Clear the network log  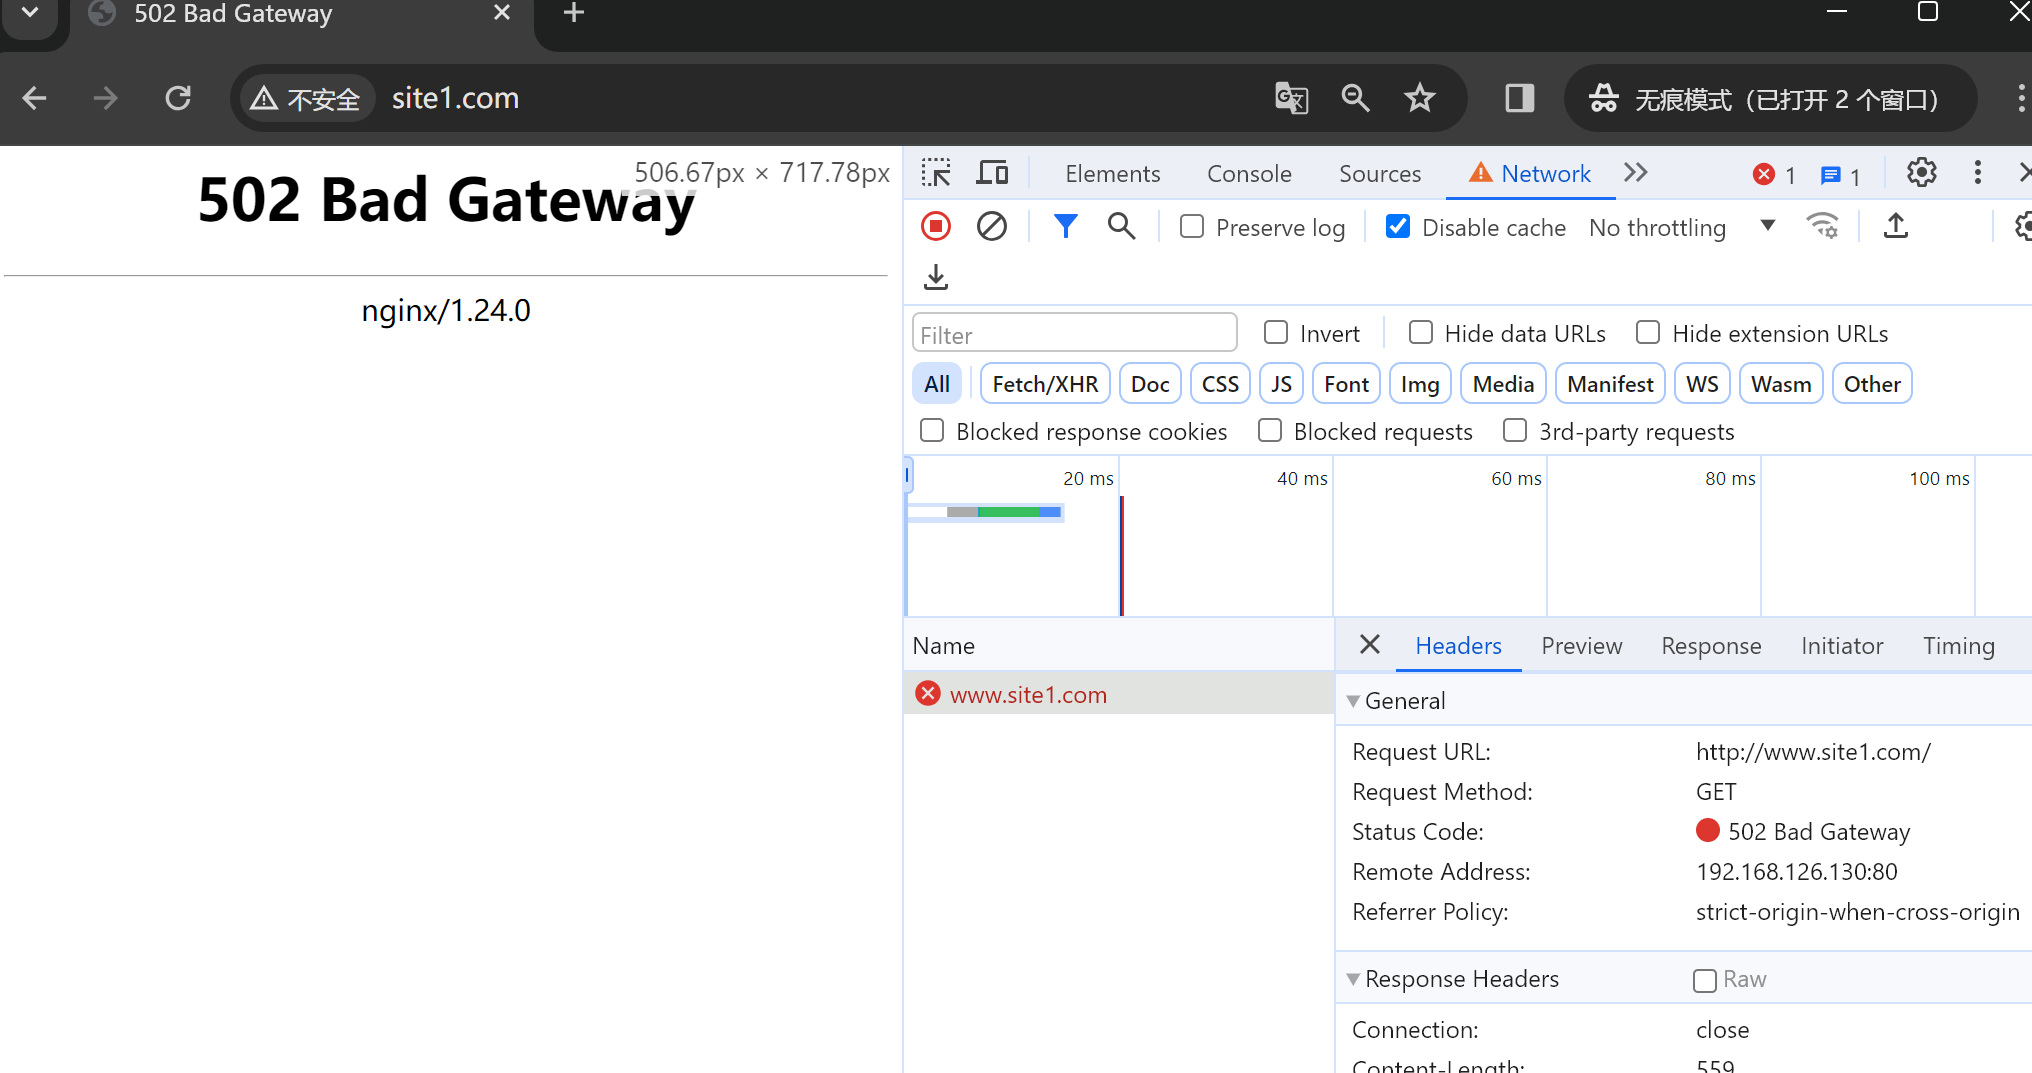click(x=991, y=227)
